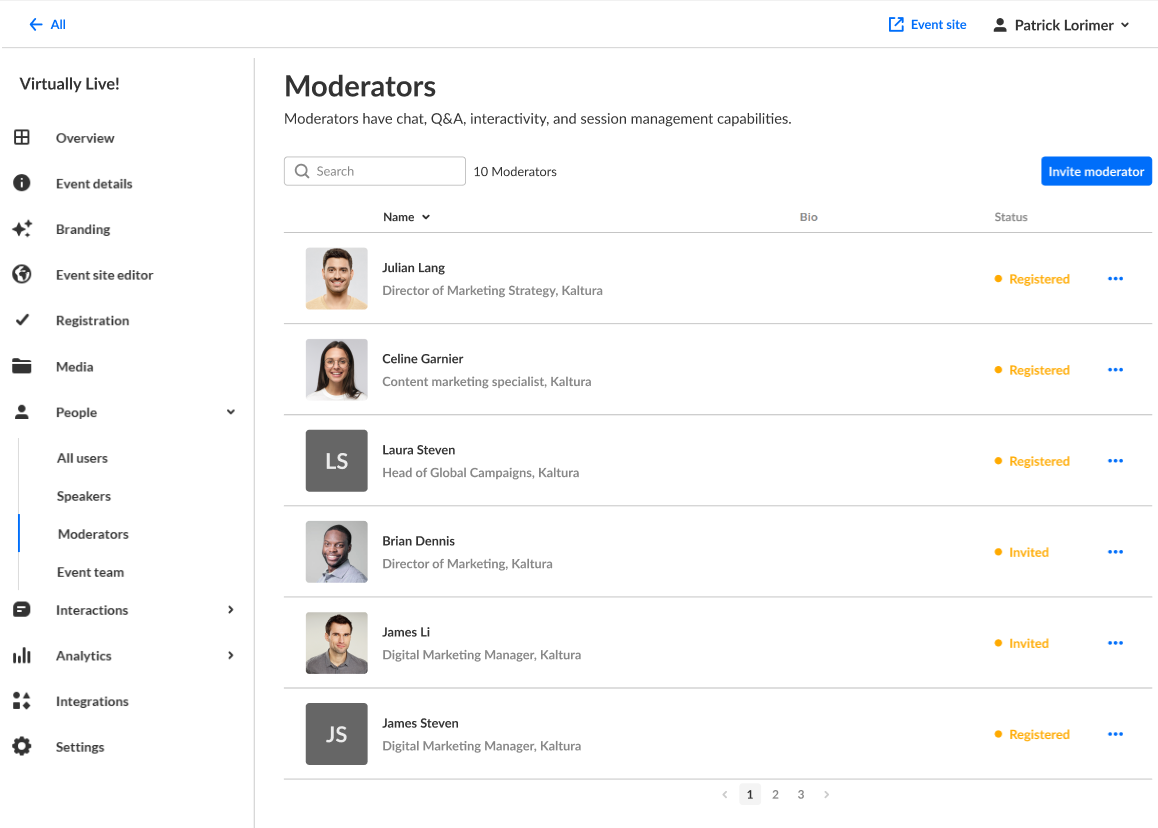1158x828 pixels.
Task: Open more options for Julian Lang
Action: pos(1116,279)
